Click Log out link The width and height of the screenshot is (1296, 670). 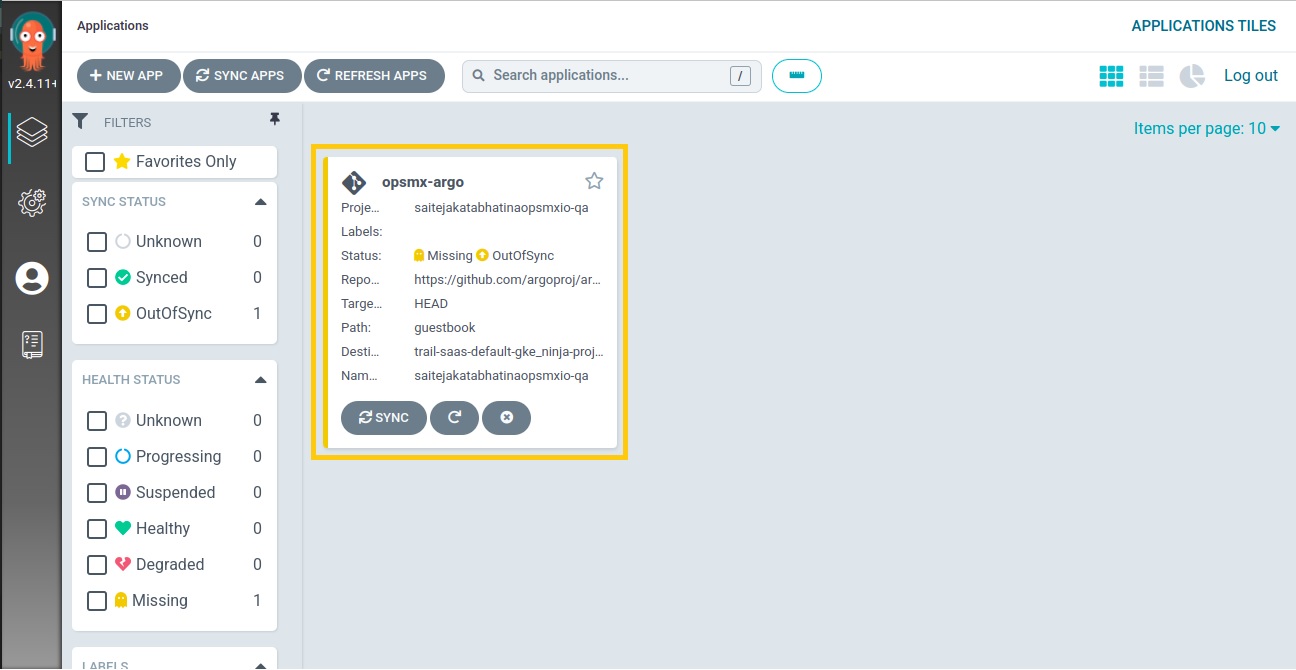click(1250, 76)
